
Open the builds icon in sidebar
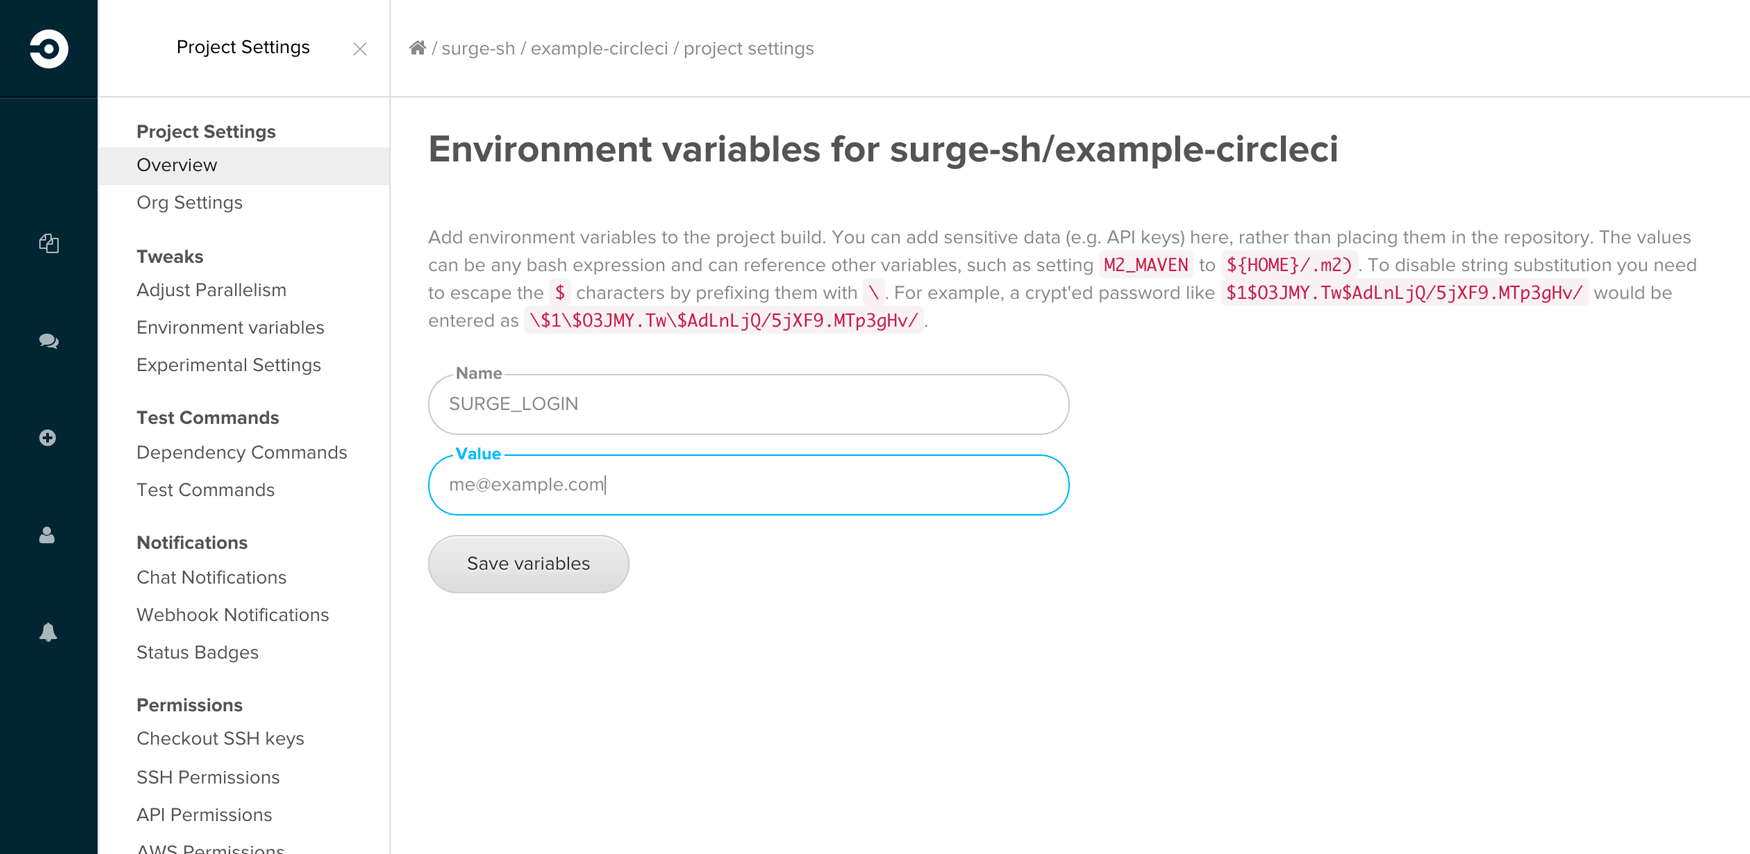48,243
